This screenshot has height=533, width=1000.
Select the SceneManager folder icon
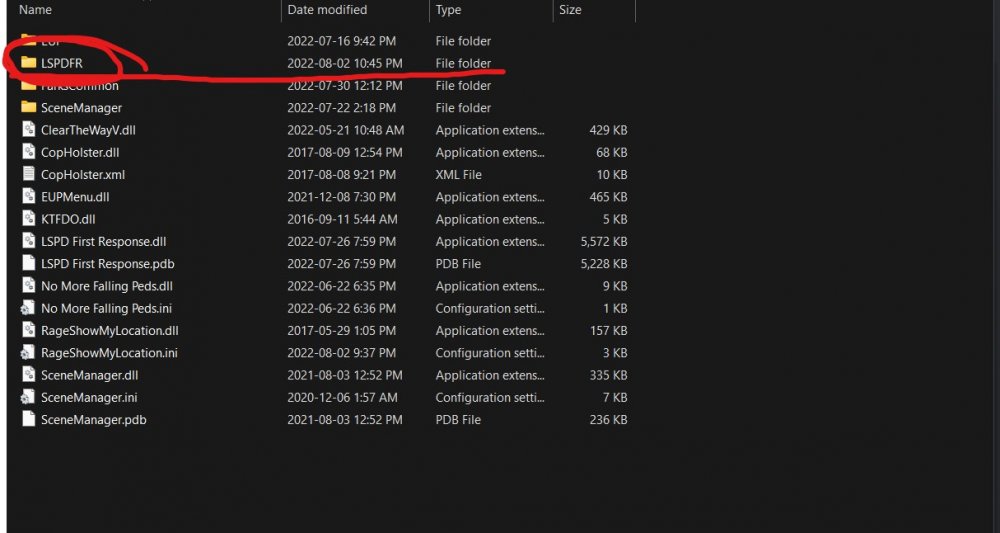29,107
